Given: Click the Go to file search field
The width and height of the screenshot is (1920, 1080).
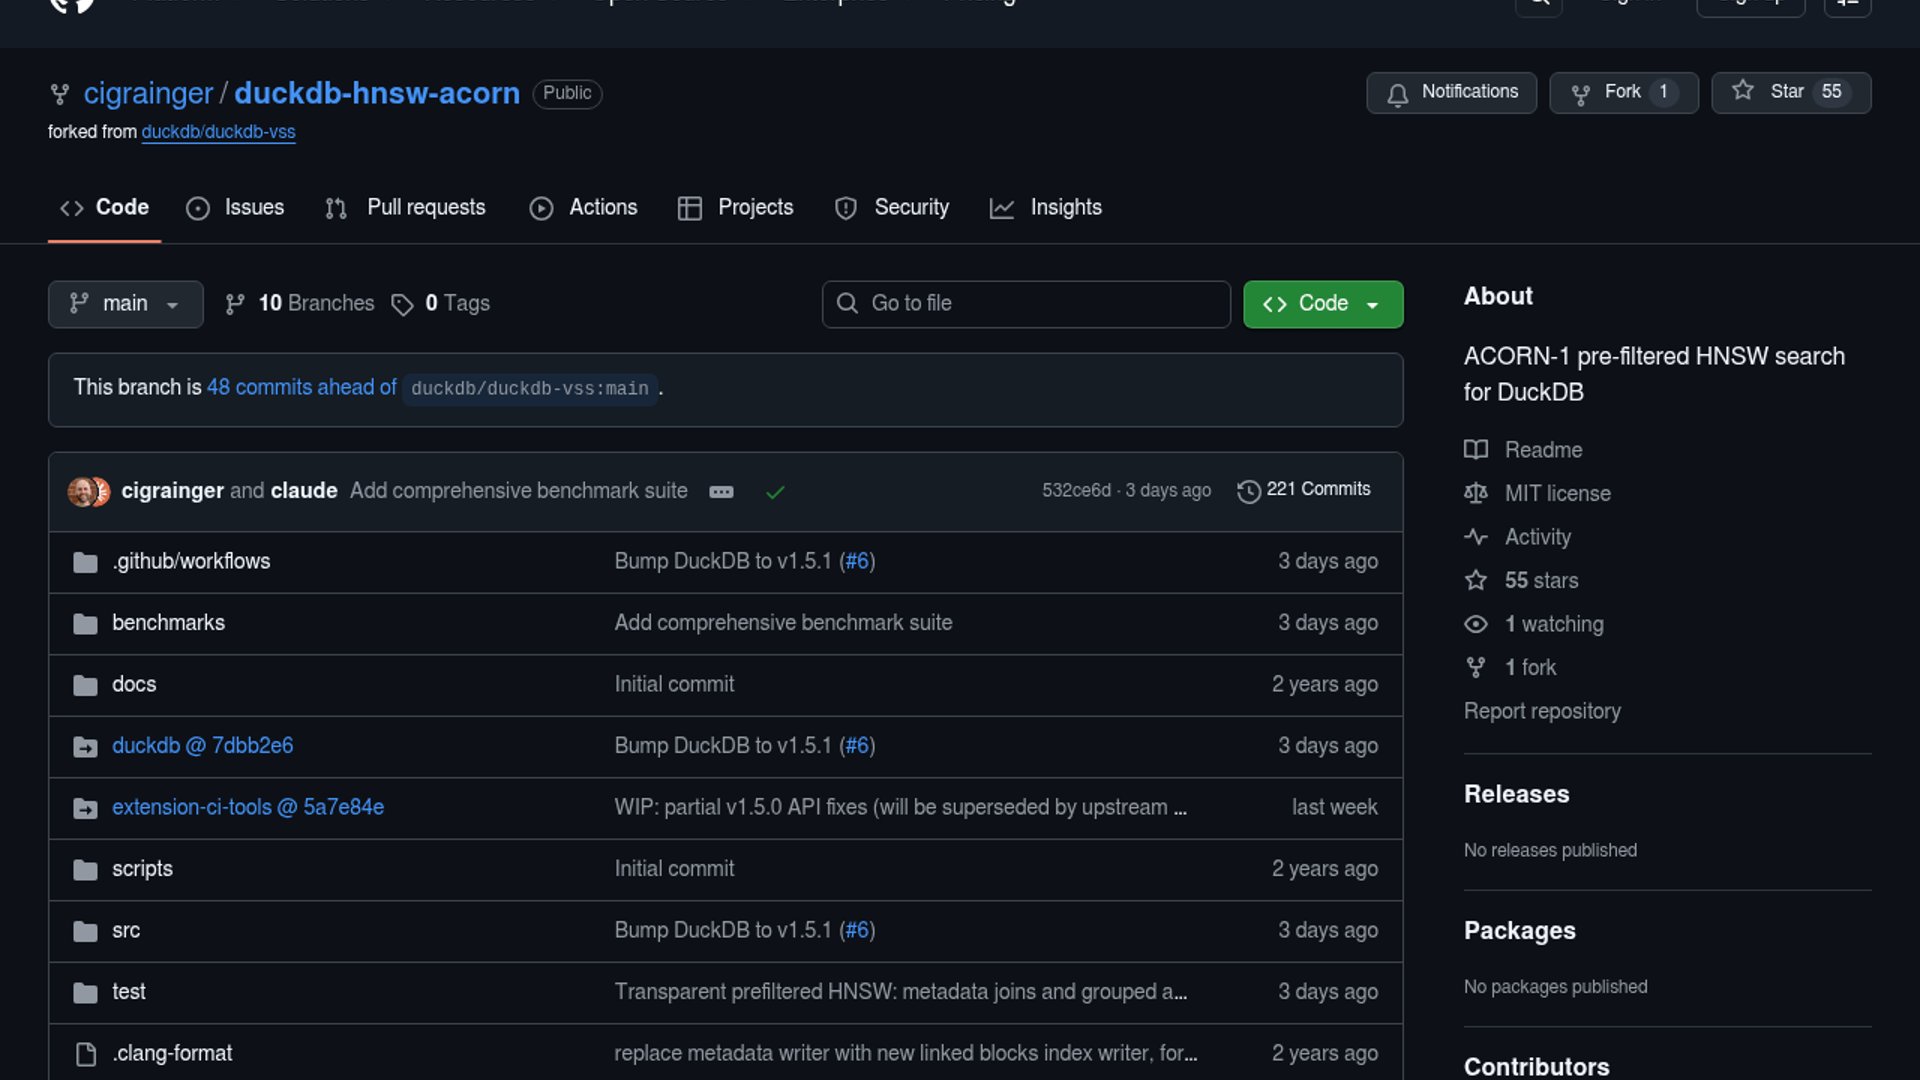Looking at the screenshot, I should click(1026, 304).
